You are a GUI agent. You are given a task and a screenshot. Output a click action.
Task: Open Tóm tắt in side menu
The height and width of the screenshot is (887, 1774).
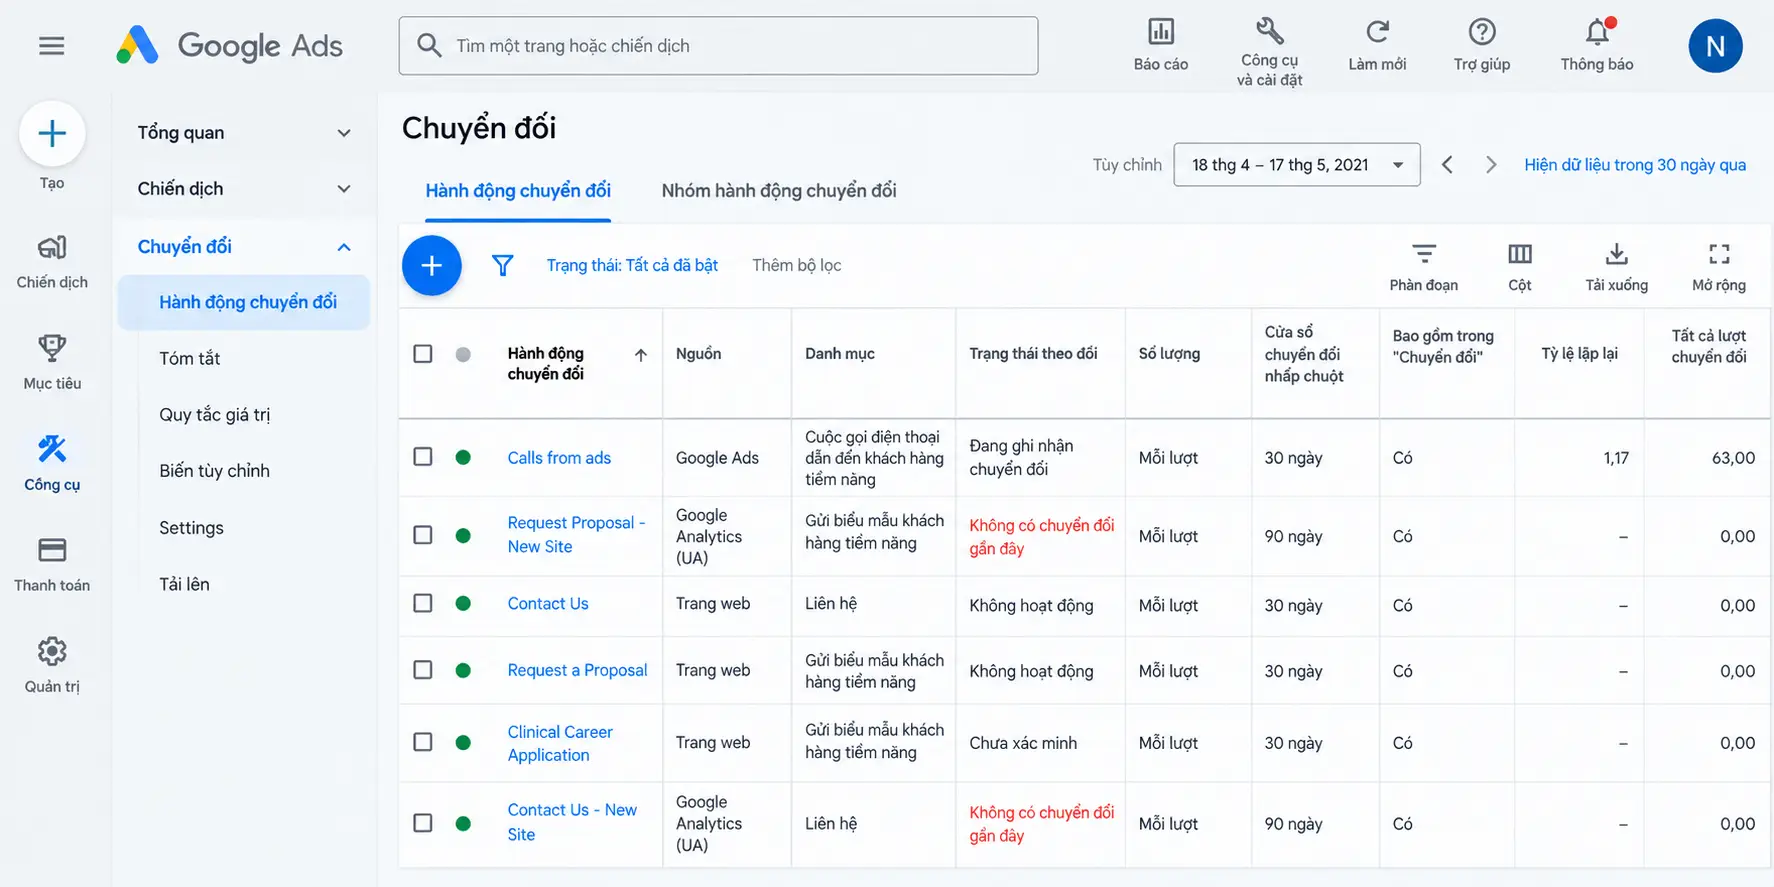(190, 358)
